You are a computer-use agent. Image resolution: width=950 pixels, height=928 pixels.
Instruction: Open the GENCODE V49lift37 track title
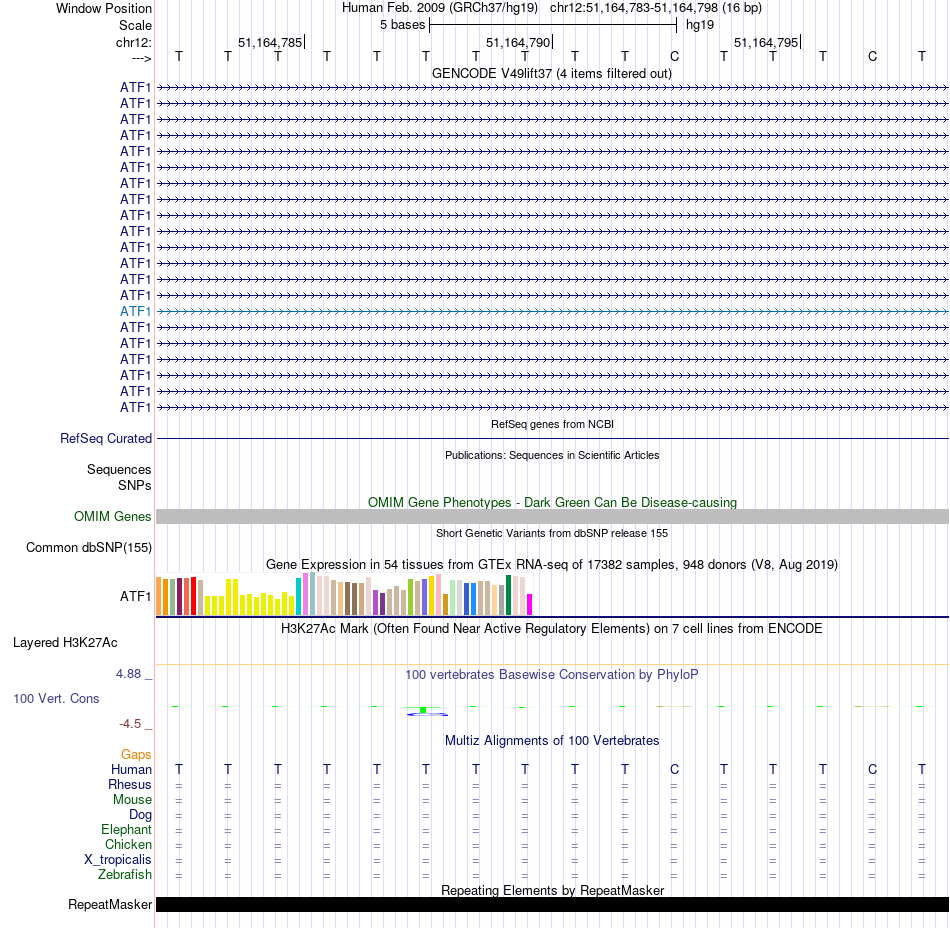coord(551,74)
